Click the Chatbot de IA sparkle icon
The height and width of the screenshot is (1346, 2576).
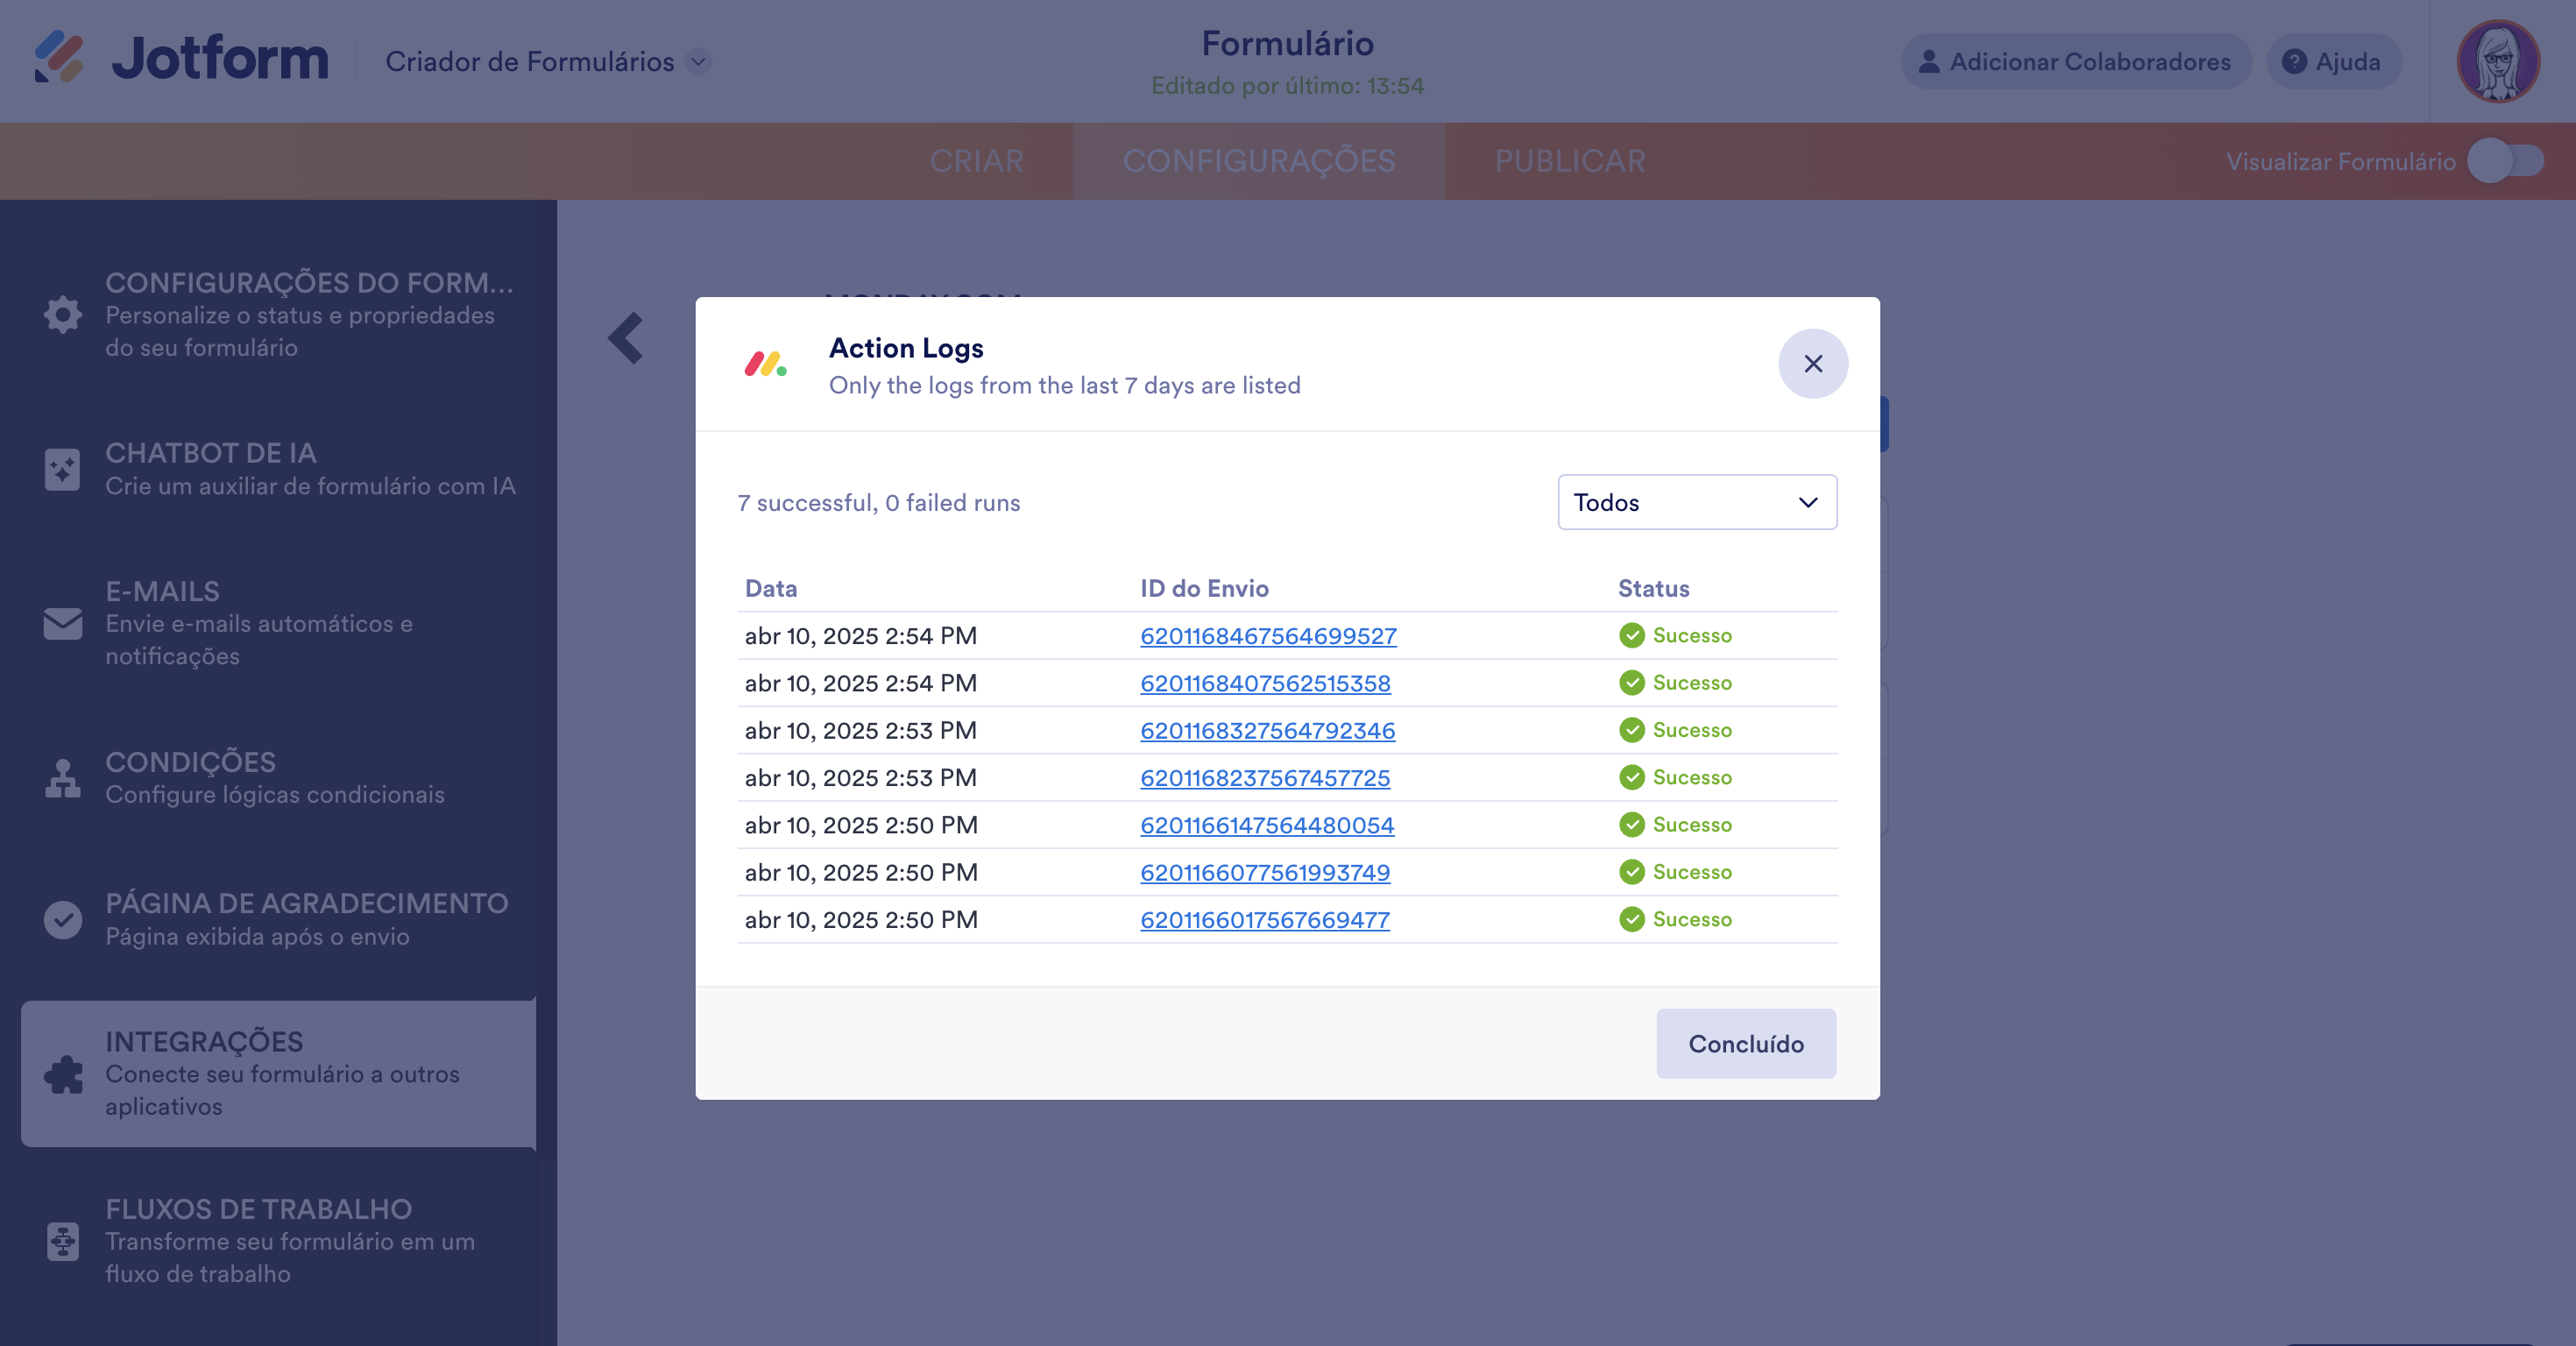click(63, 469)
